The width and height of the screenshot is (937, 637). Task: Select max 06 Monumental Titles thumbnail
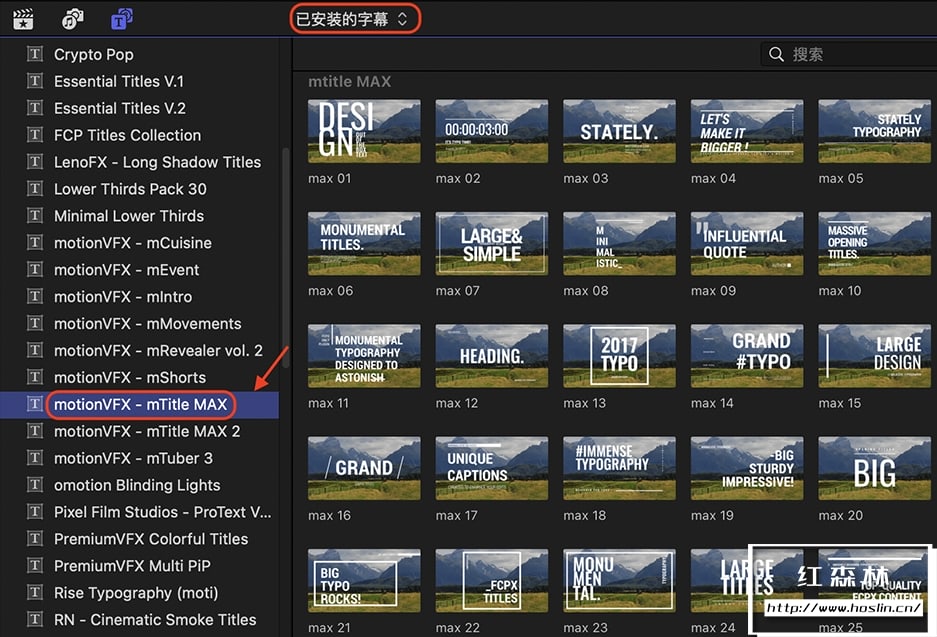coord(364,243)
